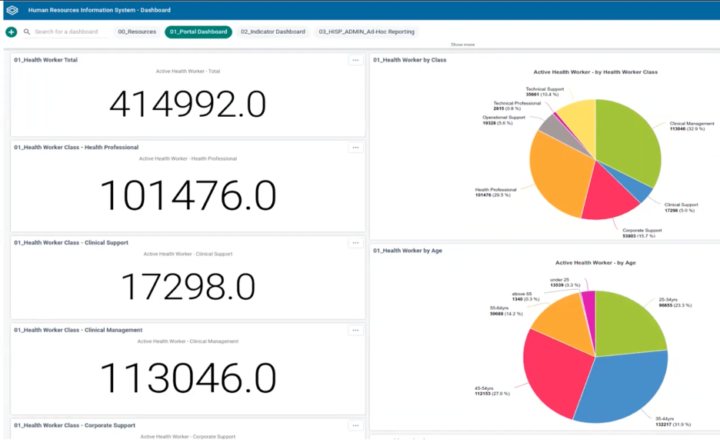
Task: Click red 45-54yrs slice in Age pie
Action: tap(555, 365)
